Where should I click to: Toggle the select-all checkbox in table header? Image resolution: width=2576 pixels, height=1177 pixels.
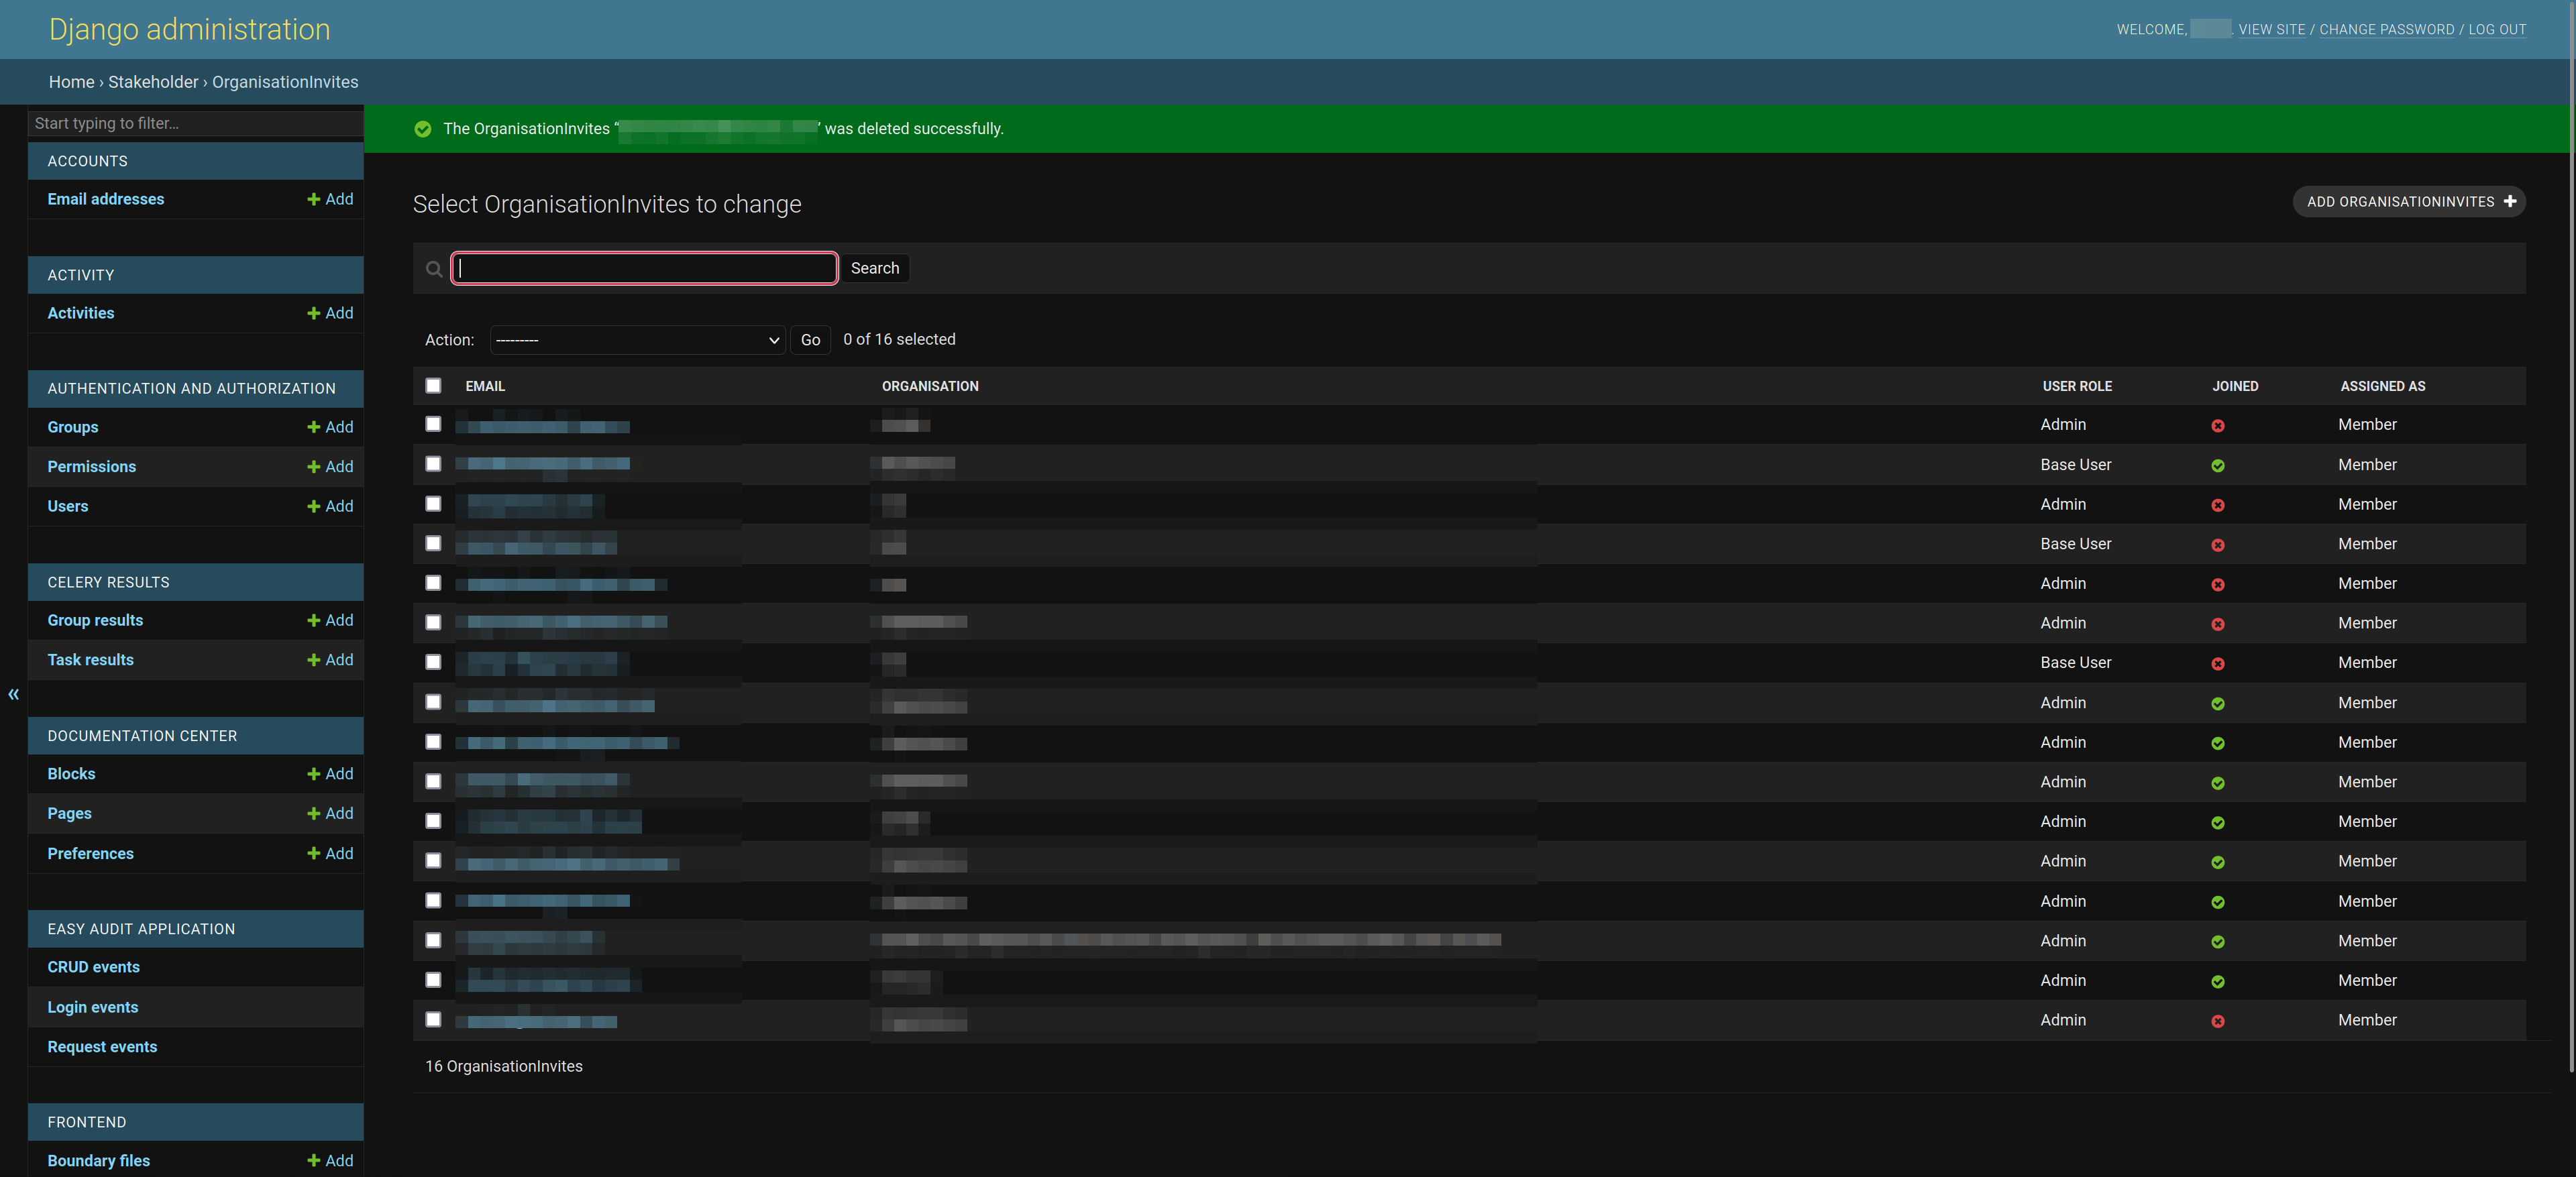(432, 386)
